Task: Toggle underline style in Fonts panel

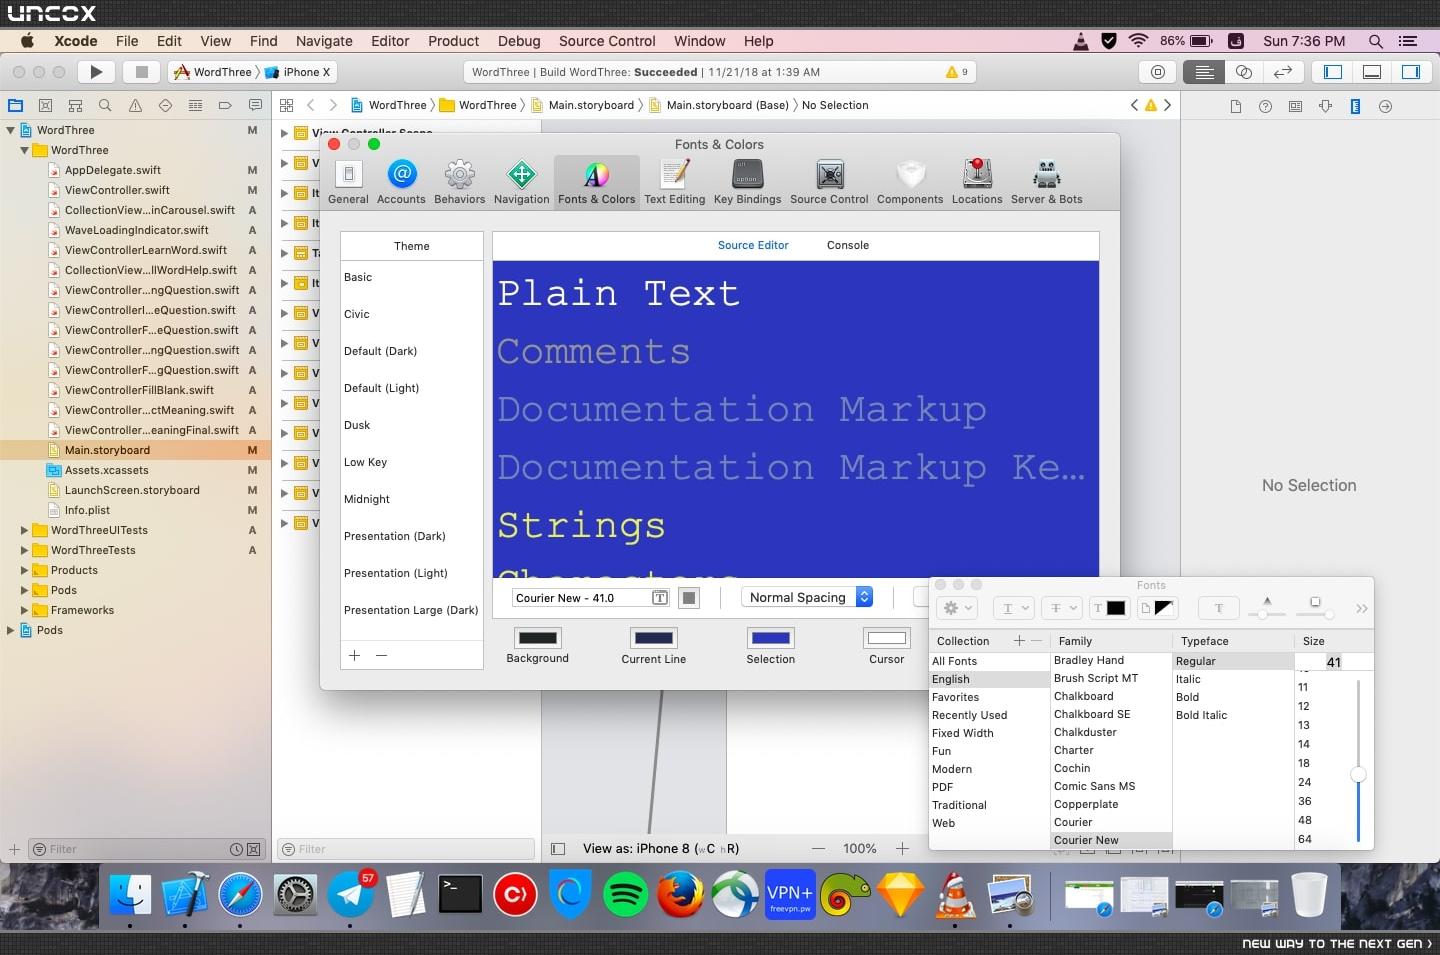Action: click(1013, 608)
